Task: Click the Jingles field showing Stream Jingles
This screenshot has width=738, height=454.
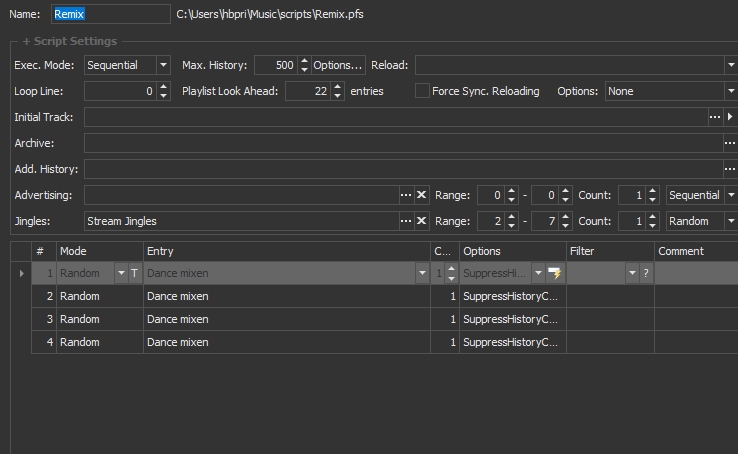Action: (x=241, y=221)
